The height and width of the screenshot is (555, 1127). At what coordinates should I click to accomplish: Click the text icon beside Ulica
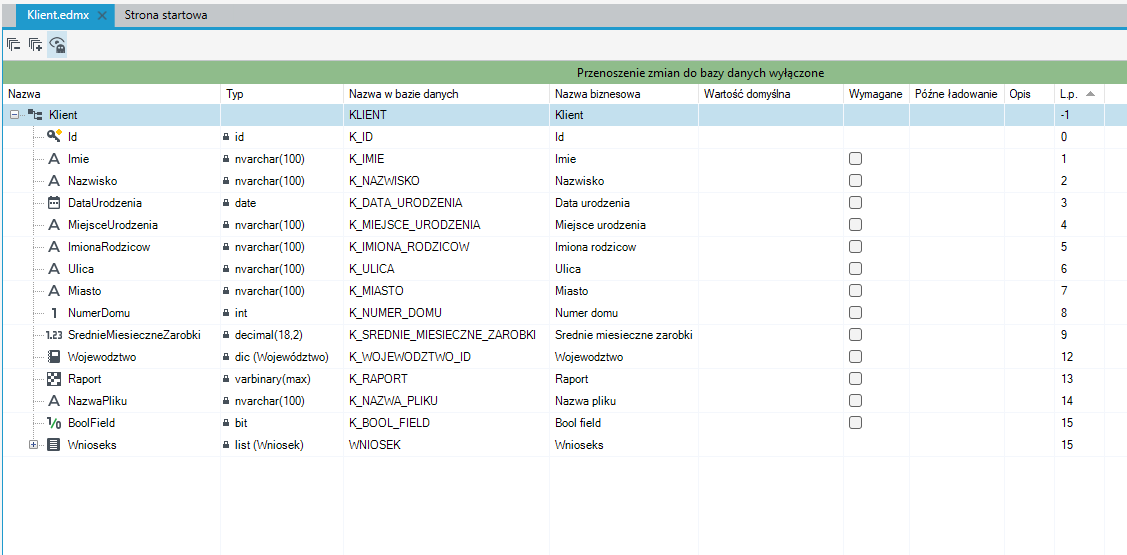[54, 269]
